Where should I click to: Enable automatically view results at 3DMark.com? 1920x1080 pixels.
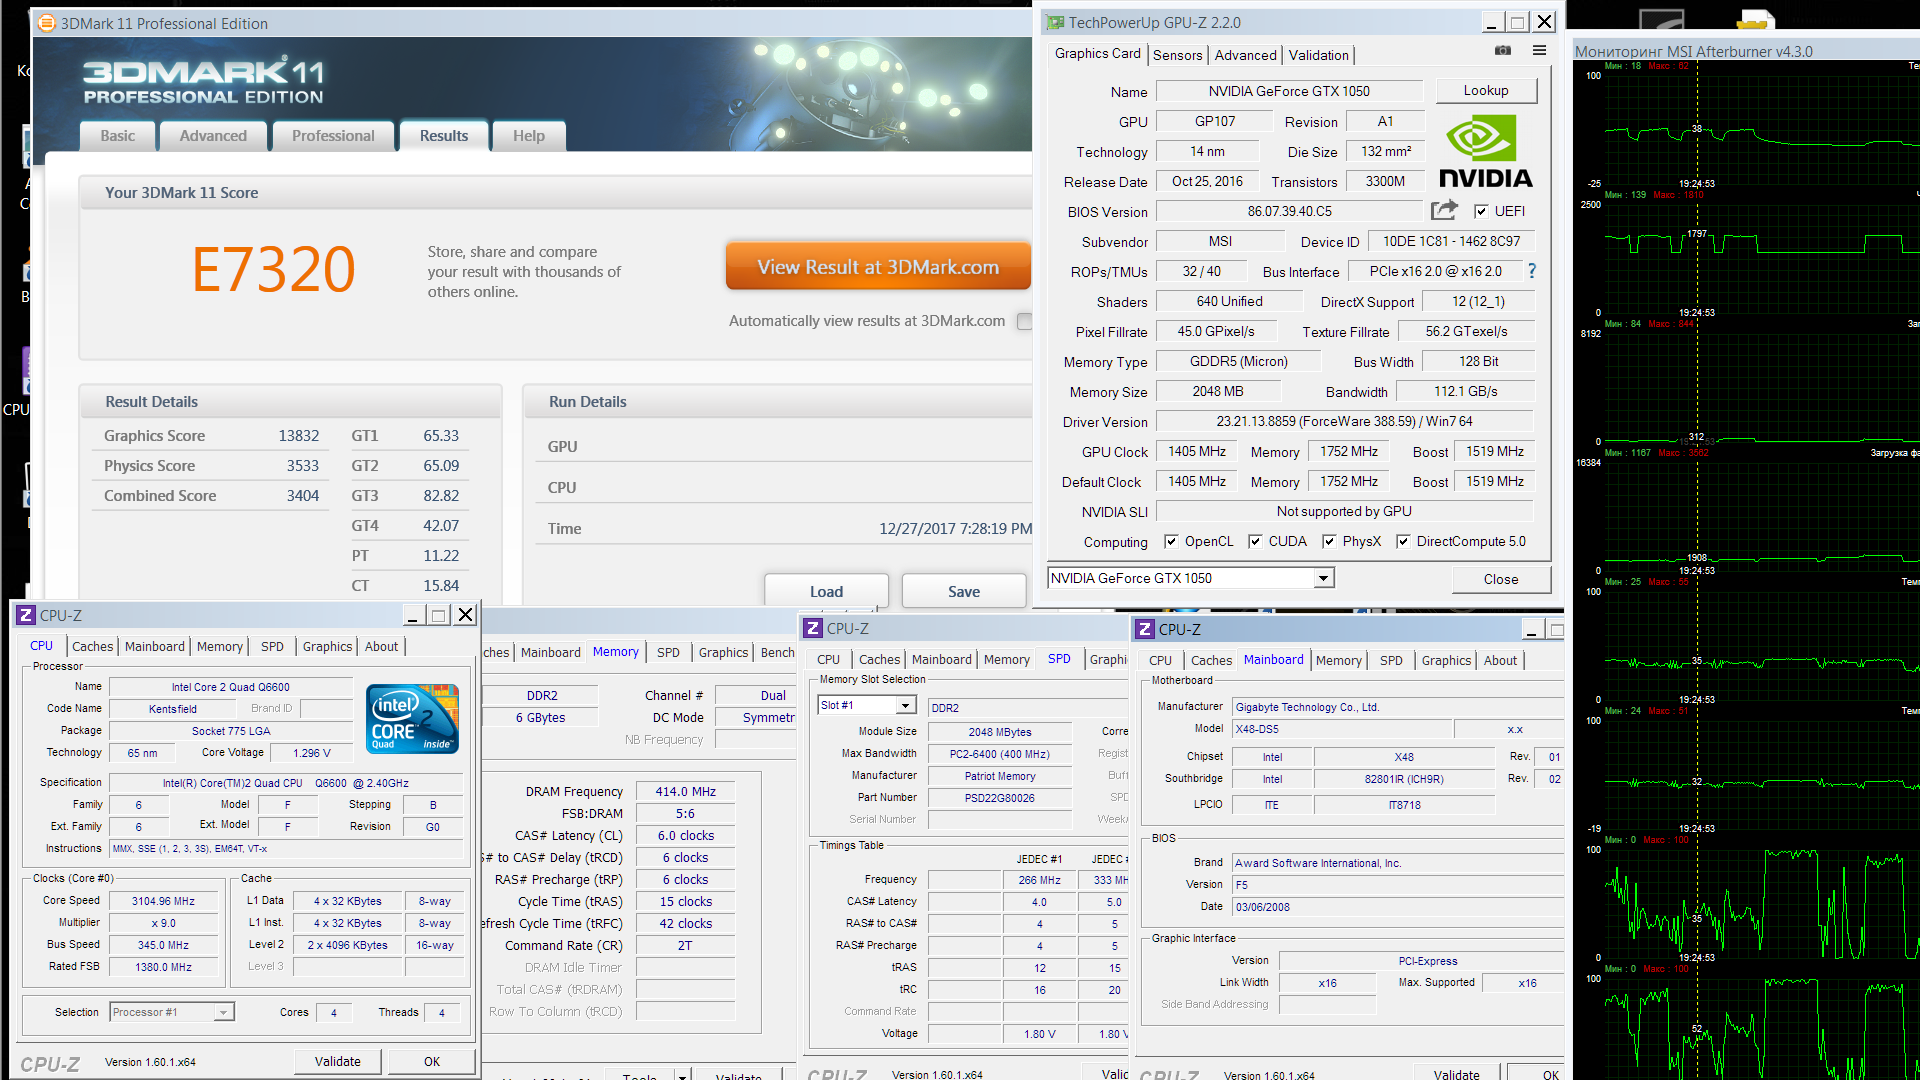[x=1024, y=321]
